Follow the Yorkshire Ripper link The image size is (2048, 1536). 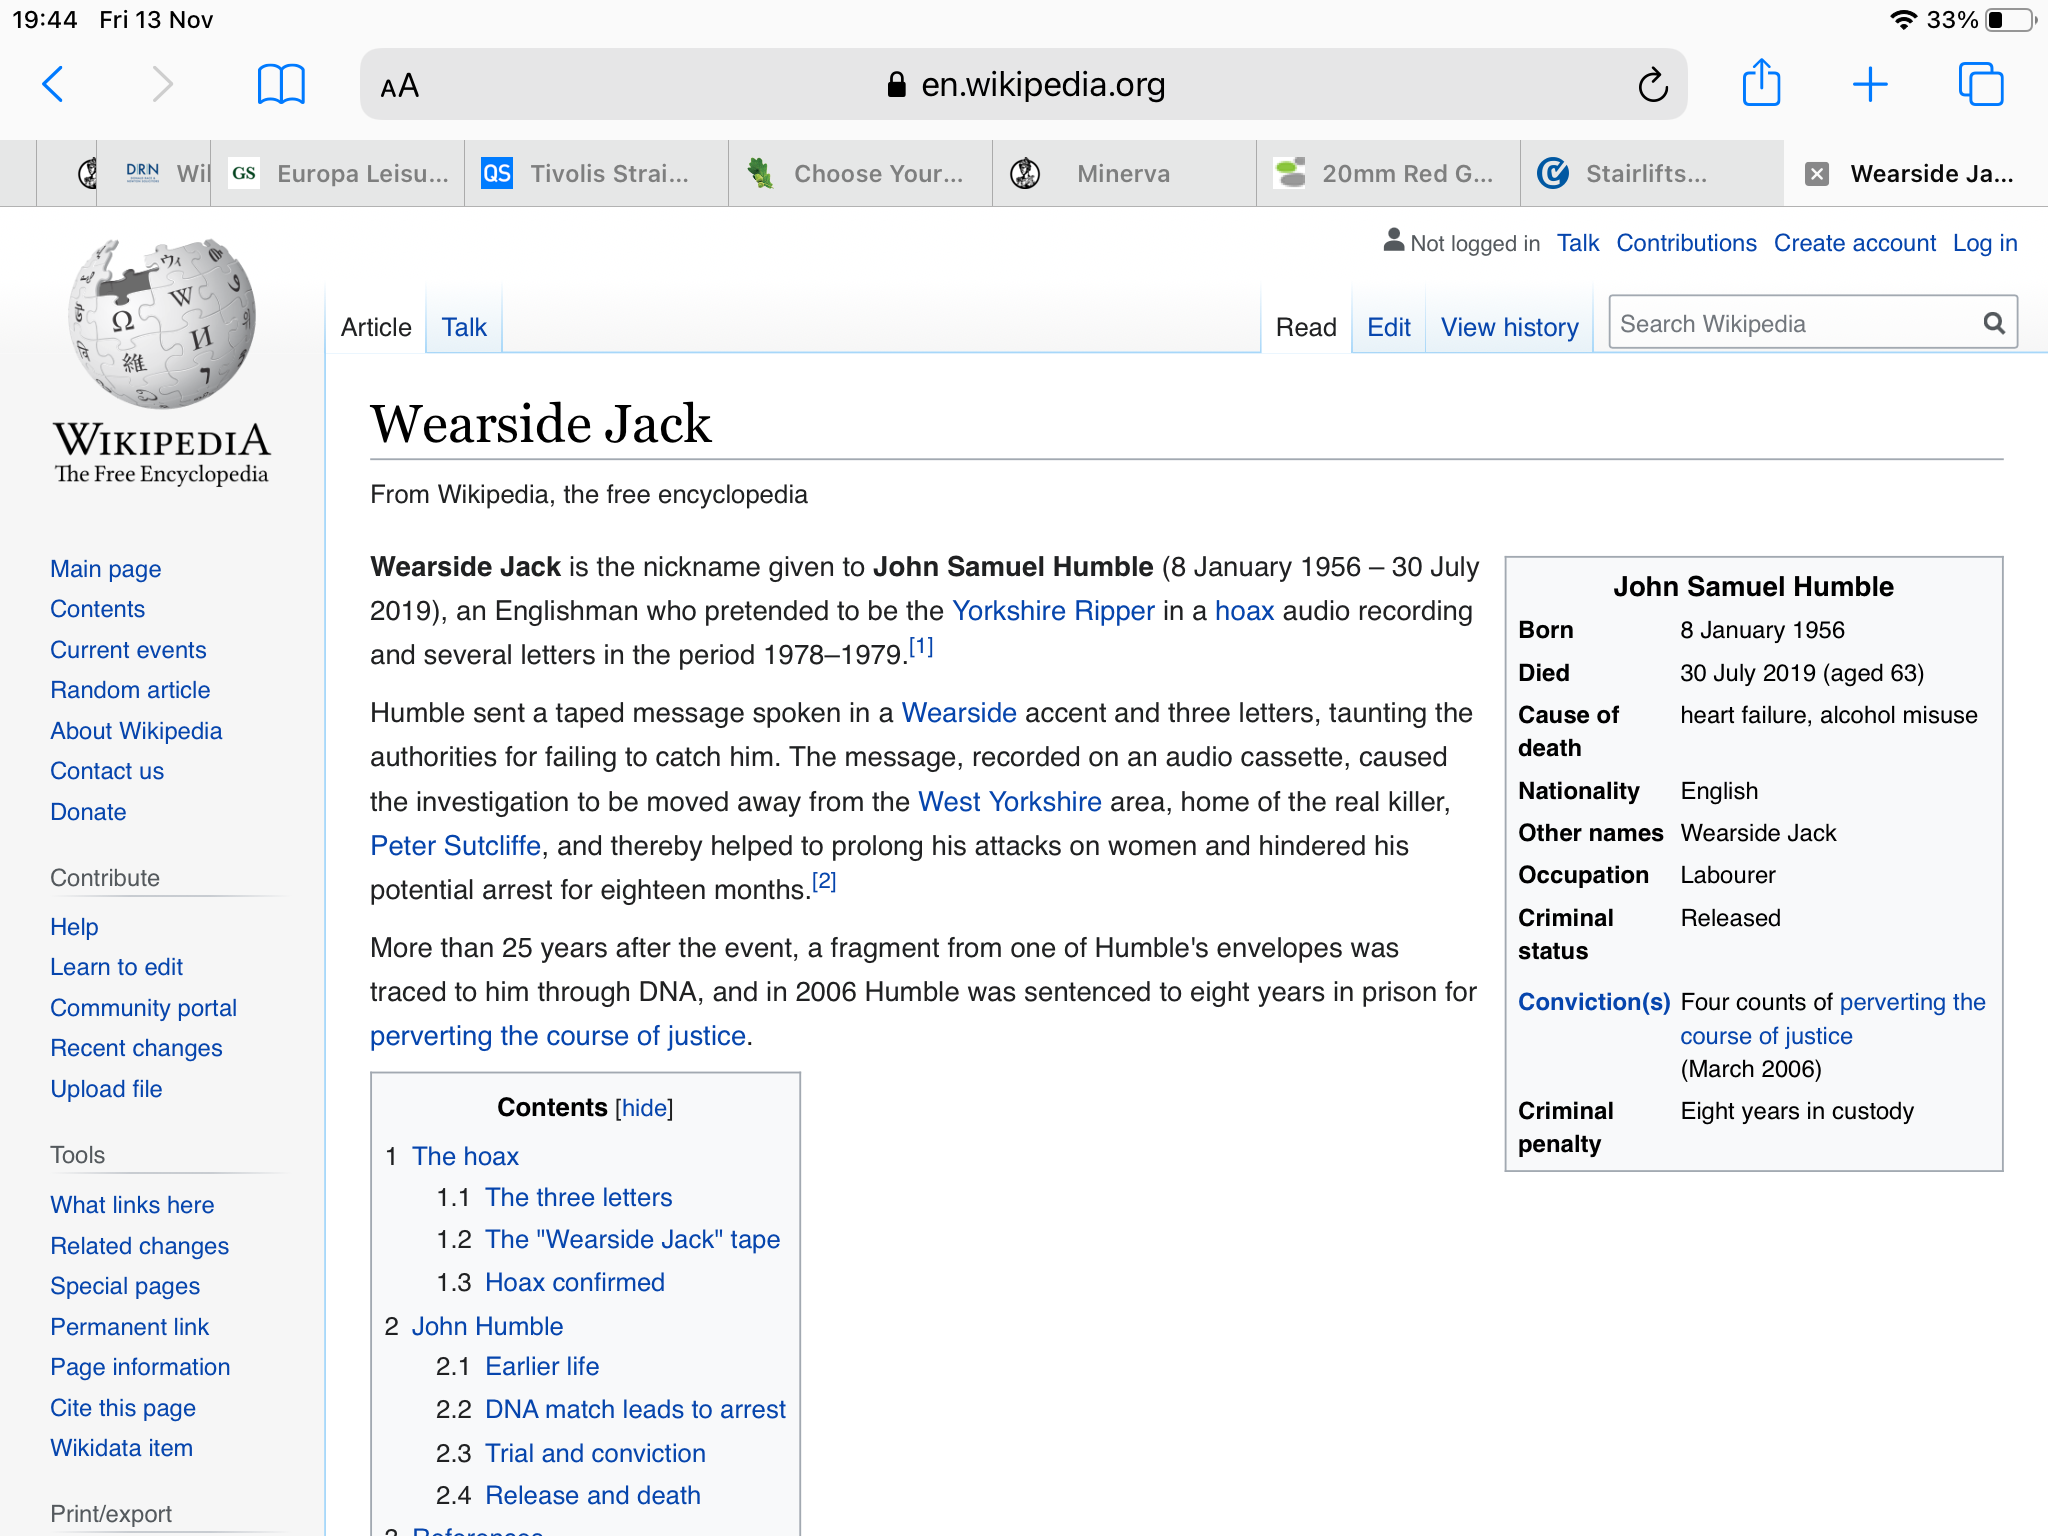tap(1053, 611)
